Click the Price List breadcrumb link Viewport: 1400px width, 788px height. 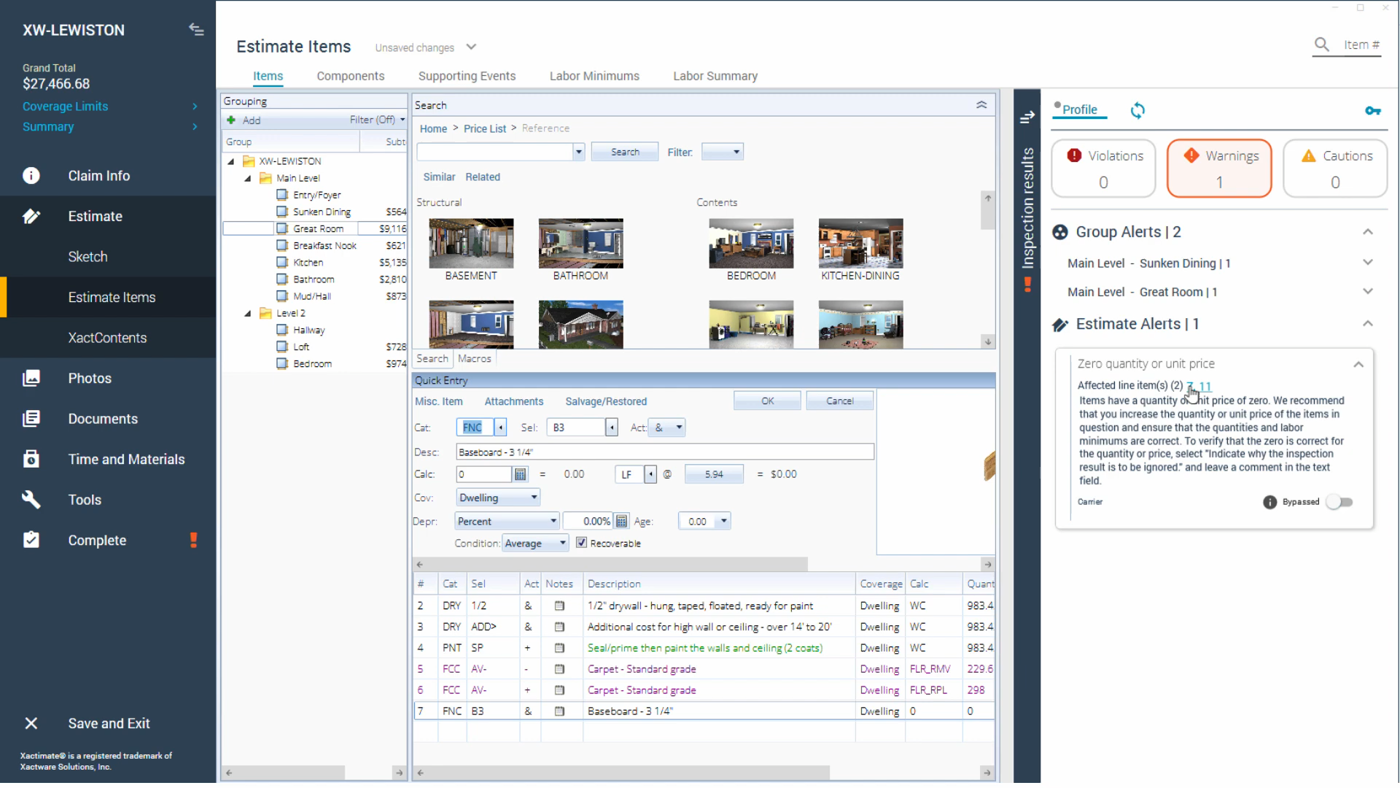485,128
